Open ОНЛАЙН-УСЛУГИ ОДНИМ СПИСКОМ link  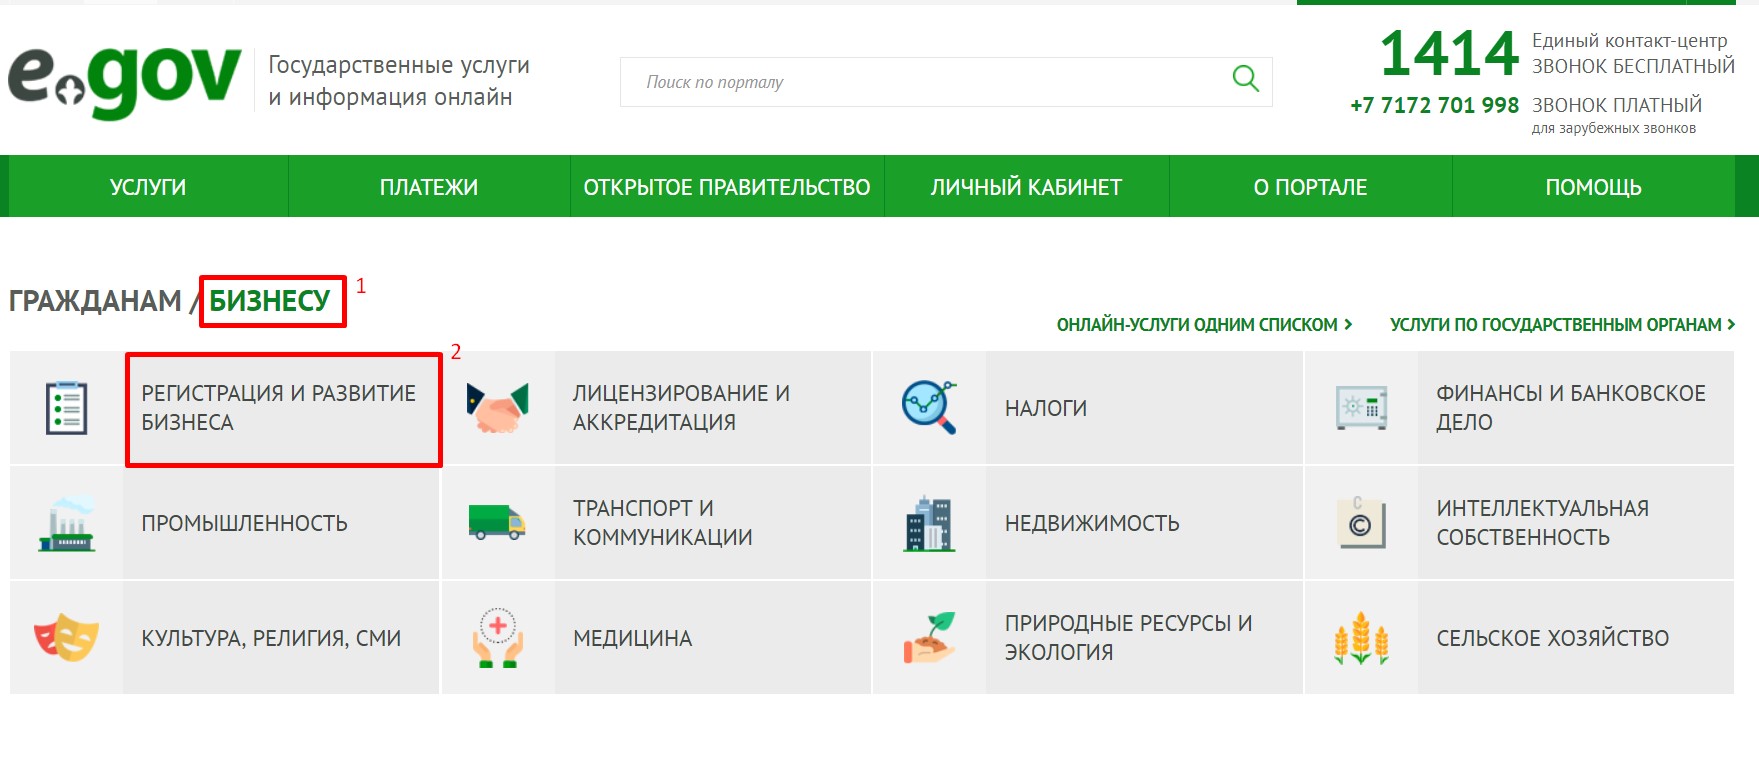[1204, 325]
